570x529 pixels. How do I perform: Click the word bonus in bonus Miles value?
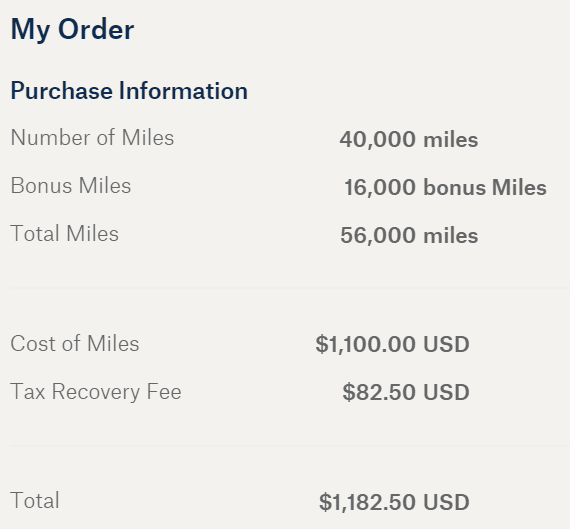(454, 187)
